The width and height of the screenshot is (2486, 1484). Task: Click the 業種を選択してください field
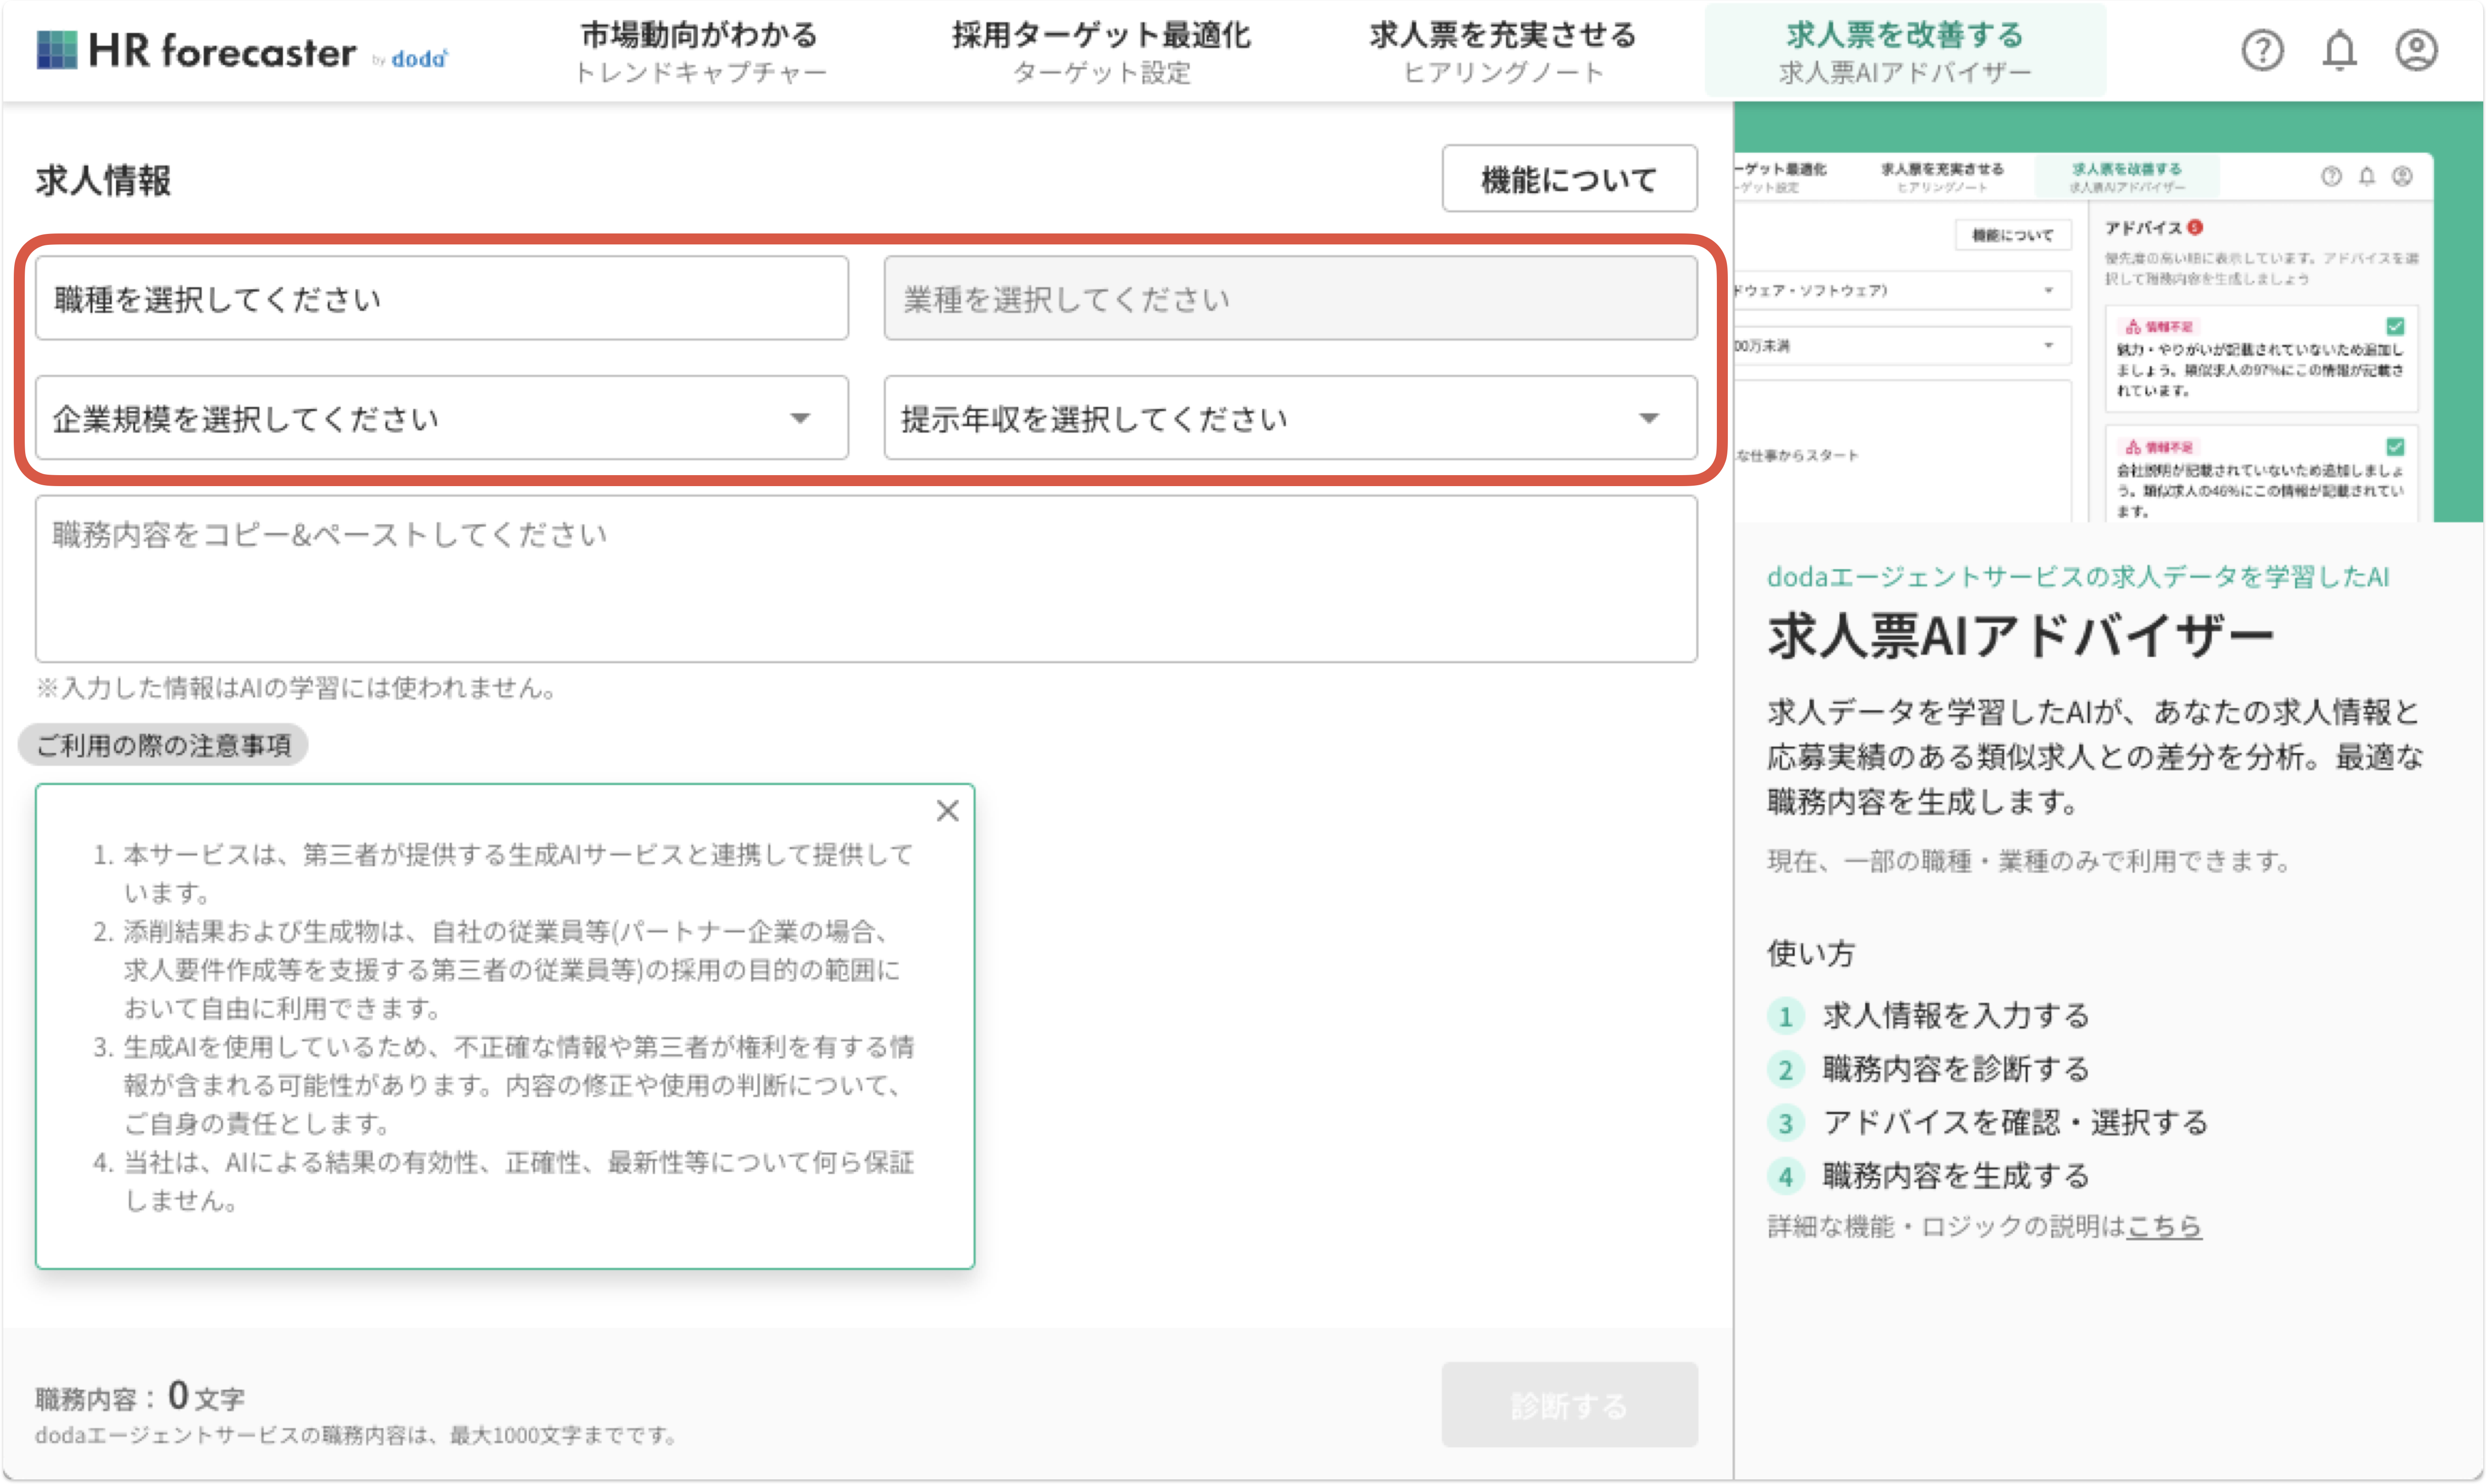pos(1290,299)
